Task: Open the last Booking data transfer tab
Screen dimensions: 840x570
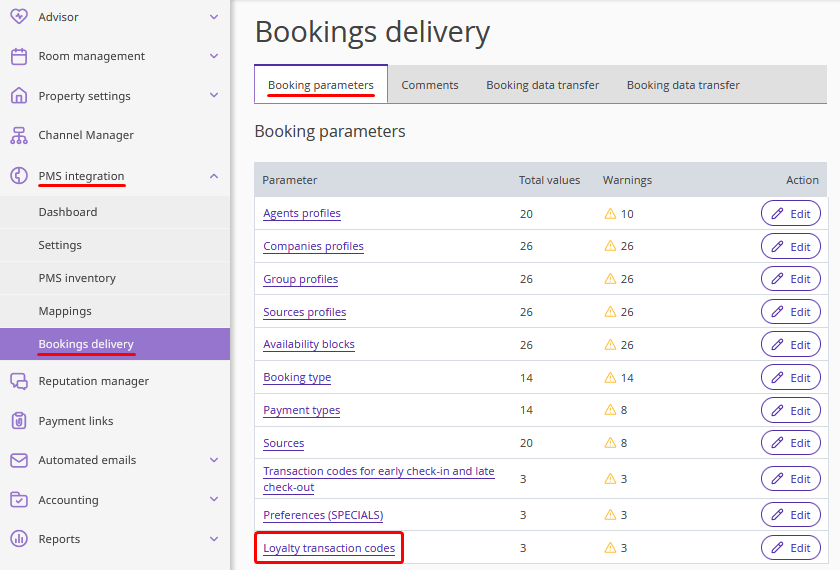Action: pos(683,85)
